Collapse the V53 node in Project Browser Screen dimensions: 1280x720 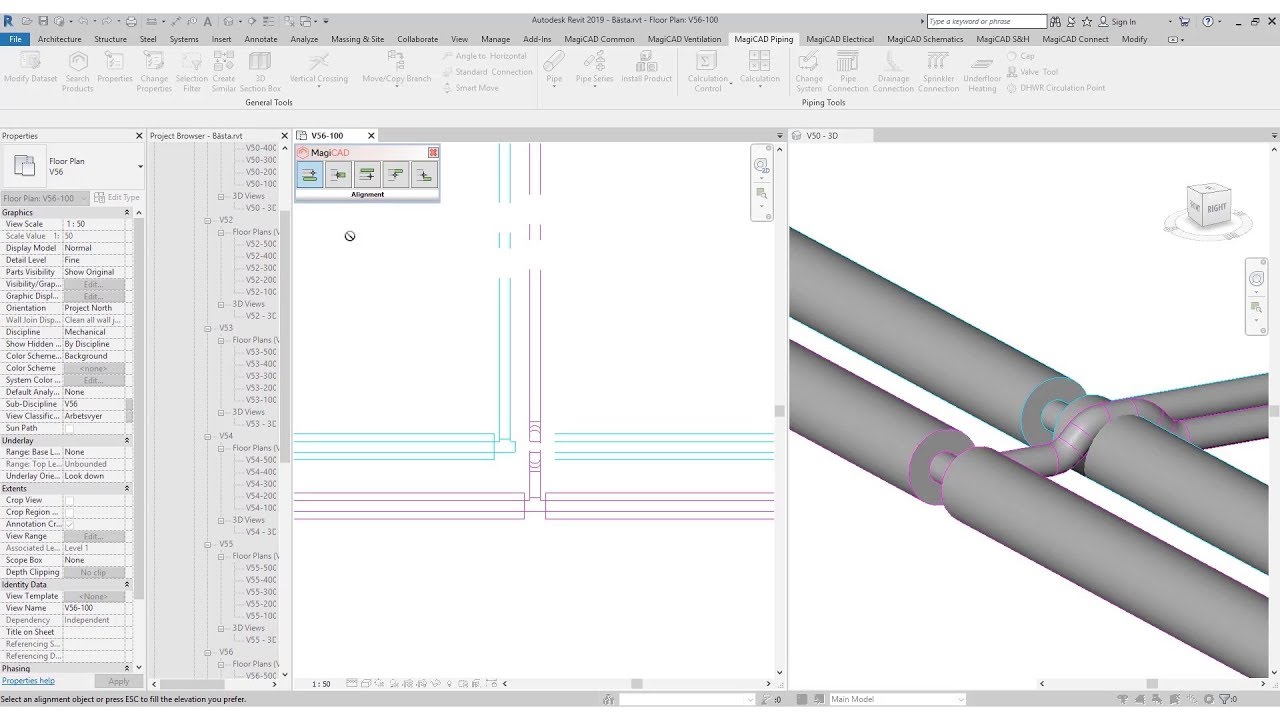click(x=209, y=328)
